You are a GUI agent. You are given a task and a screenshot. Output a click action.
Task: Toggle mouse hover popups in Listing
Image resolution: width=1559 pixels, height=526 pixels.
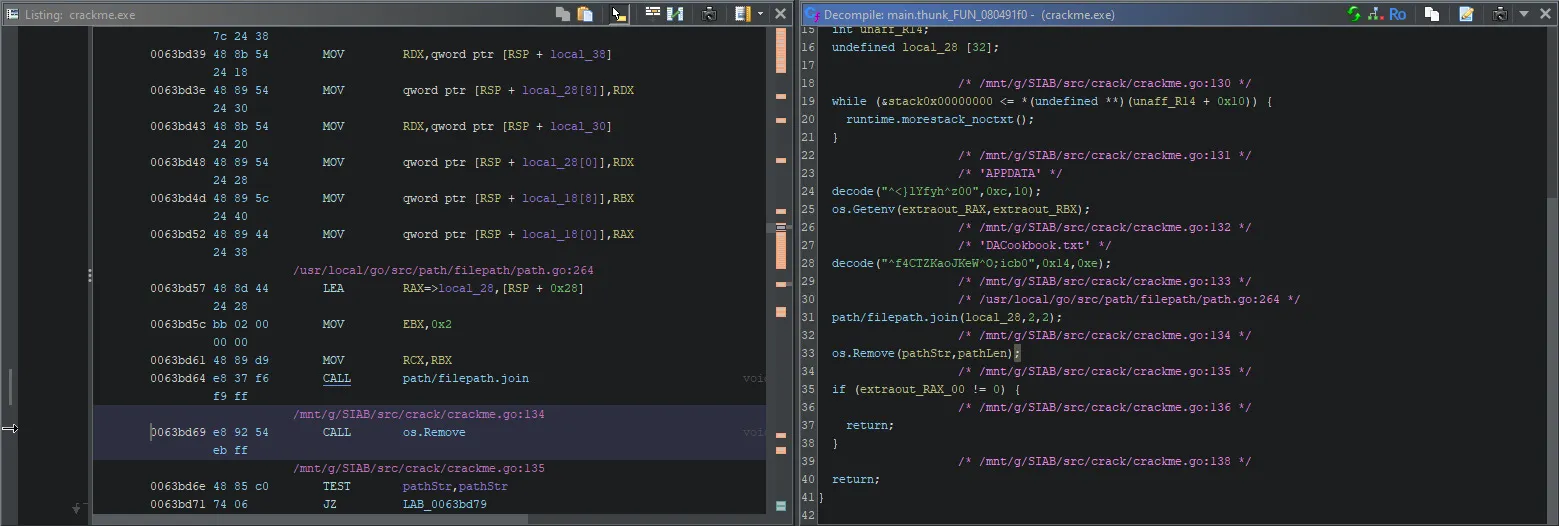[619, 14]
